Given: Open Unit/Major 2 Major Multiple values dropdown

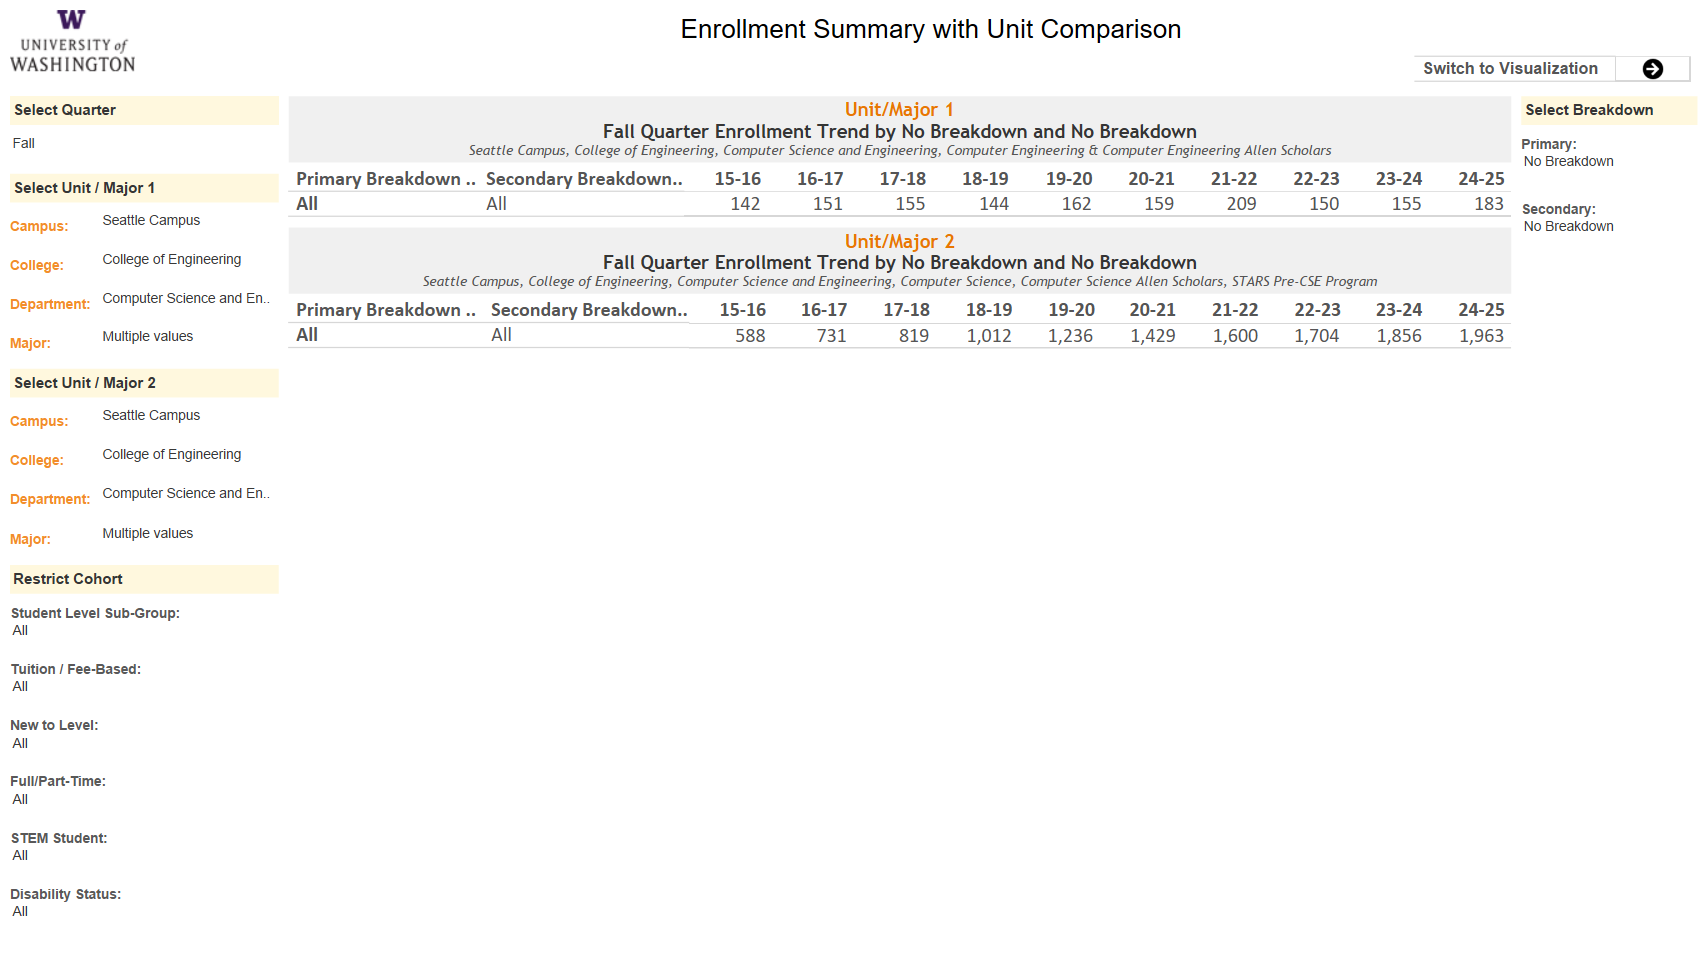Looking at the screenshot, I should click(x=187, y=534).
